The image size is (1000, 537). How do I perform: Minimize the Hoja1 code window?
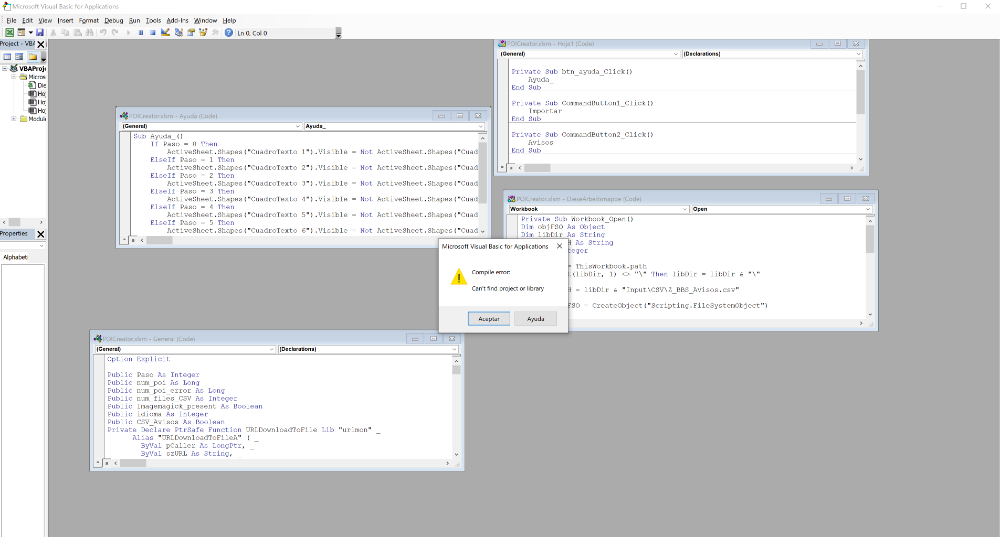[x=819, y=43]
